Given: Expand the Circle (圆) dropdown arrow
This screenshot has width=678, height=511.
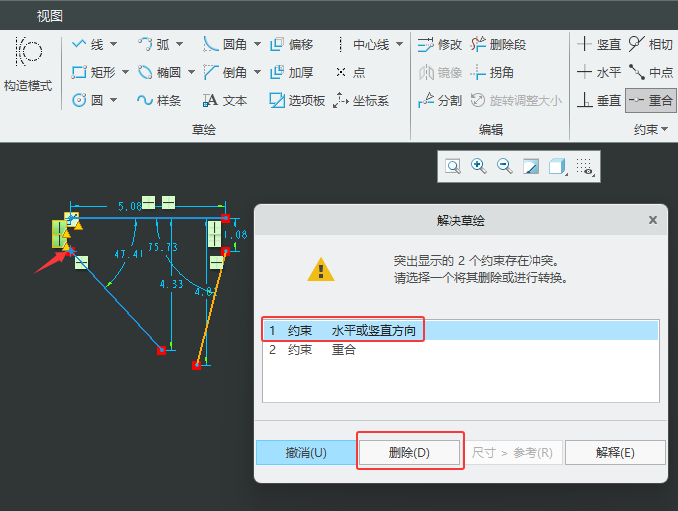Looking at the screenshot, I should (x=113, y=100).
